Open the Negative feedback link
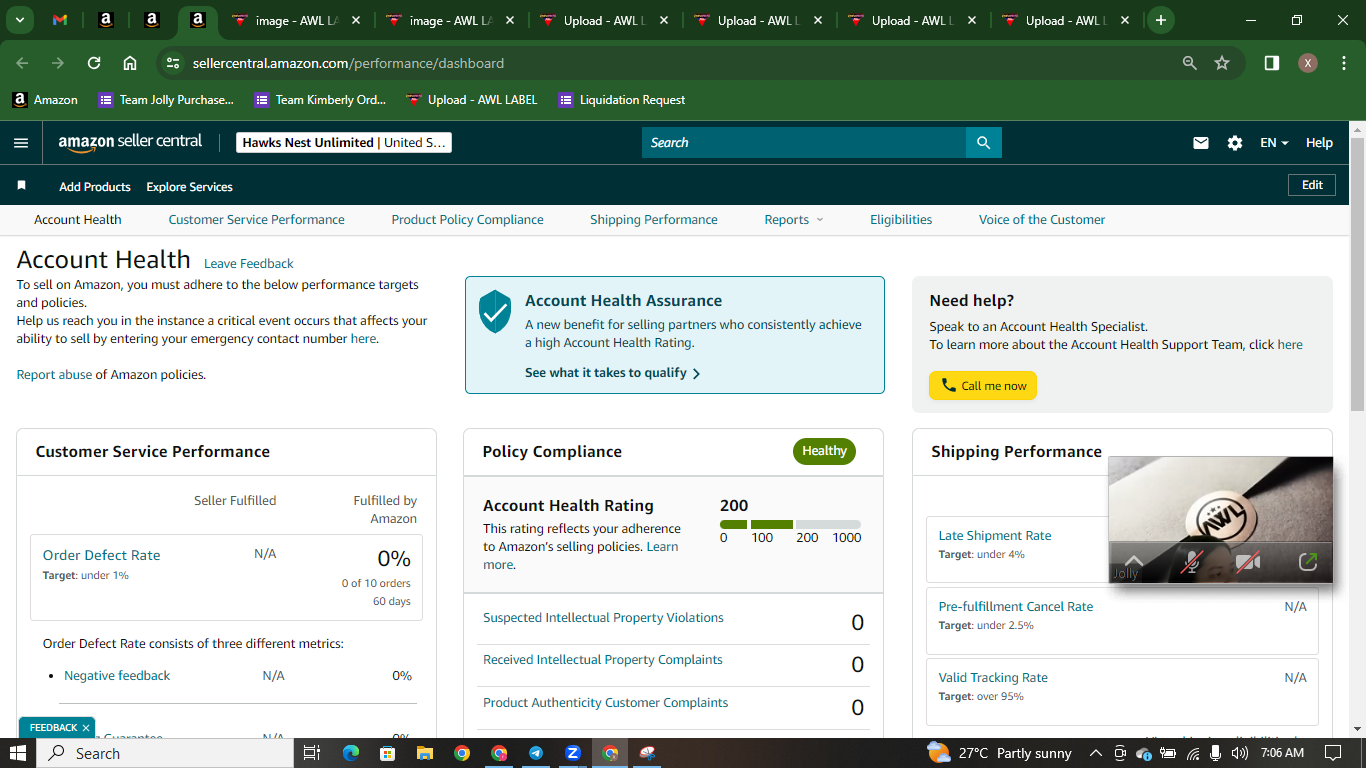 click(117, 676)
